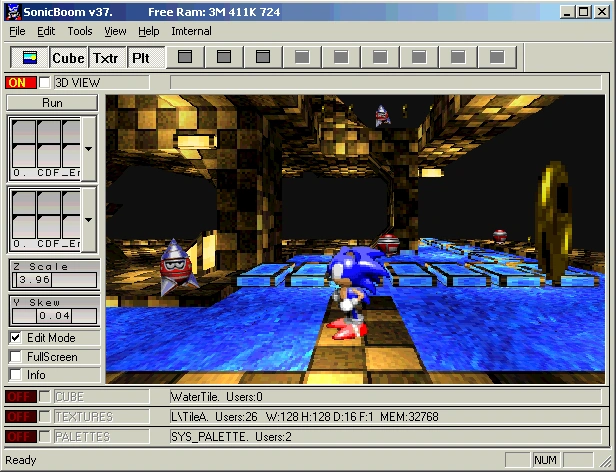Toggle the red ON 3D VIEW switch
The height and width of the screenshot is (472, 616).
pos(21,83)
